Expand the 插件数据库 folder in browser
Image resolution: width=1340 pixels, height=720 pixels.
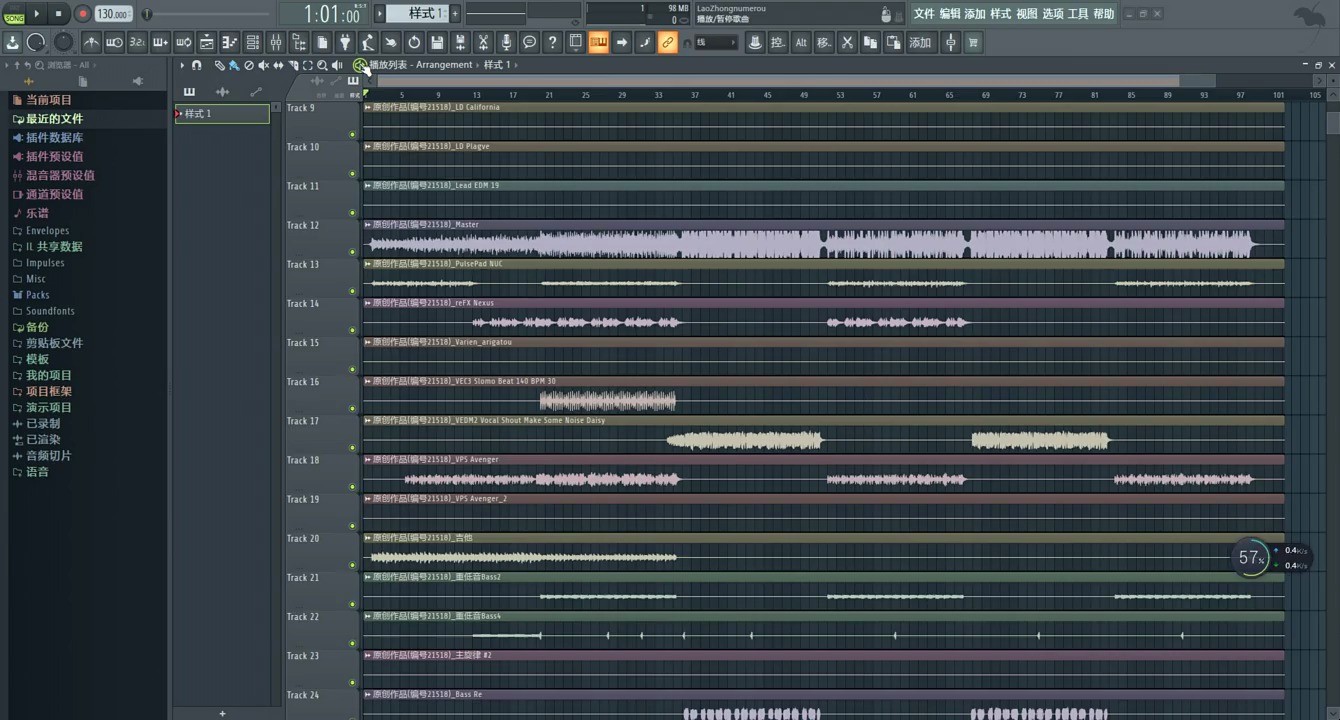(54, 138)
